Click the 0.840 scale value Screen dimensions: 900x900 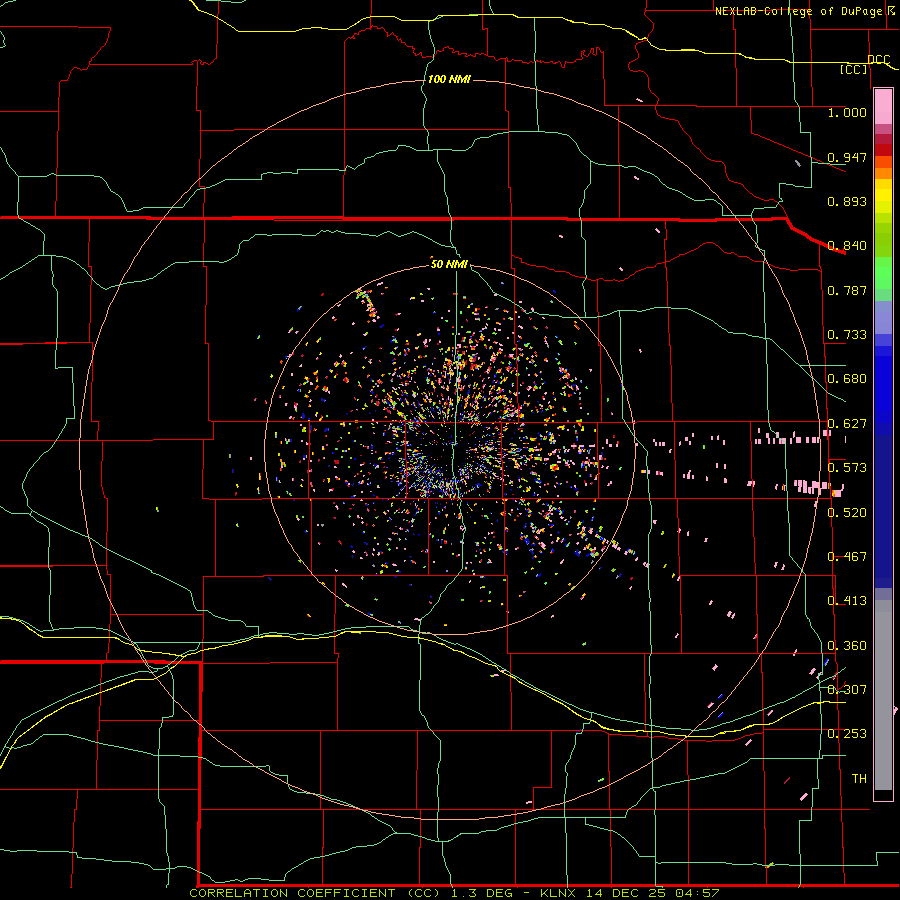coord(847,246)
